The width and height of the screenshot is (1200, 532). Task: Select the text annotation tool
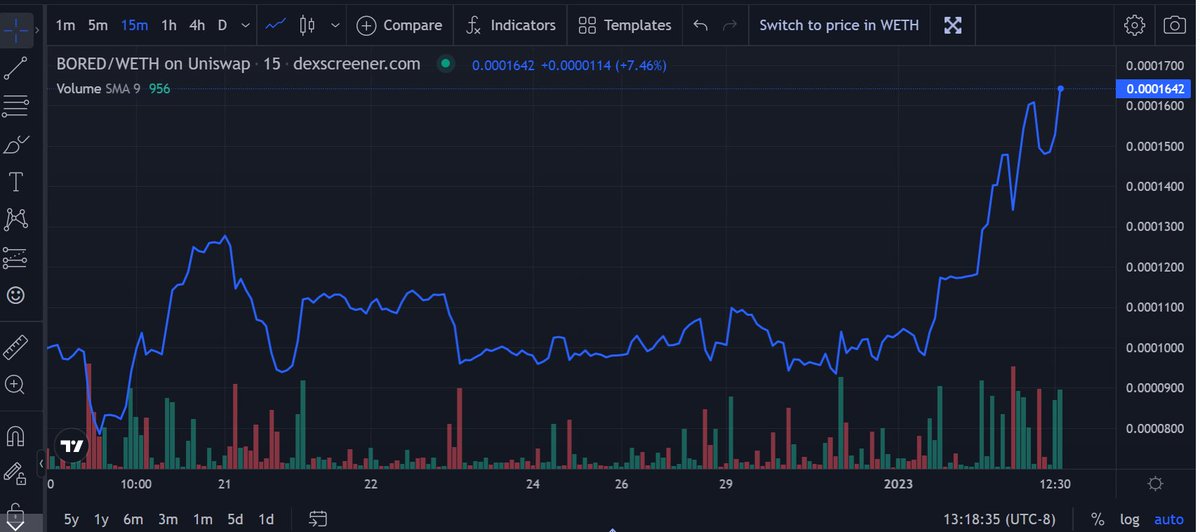click(x=15, y=182)
